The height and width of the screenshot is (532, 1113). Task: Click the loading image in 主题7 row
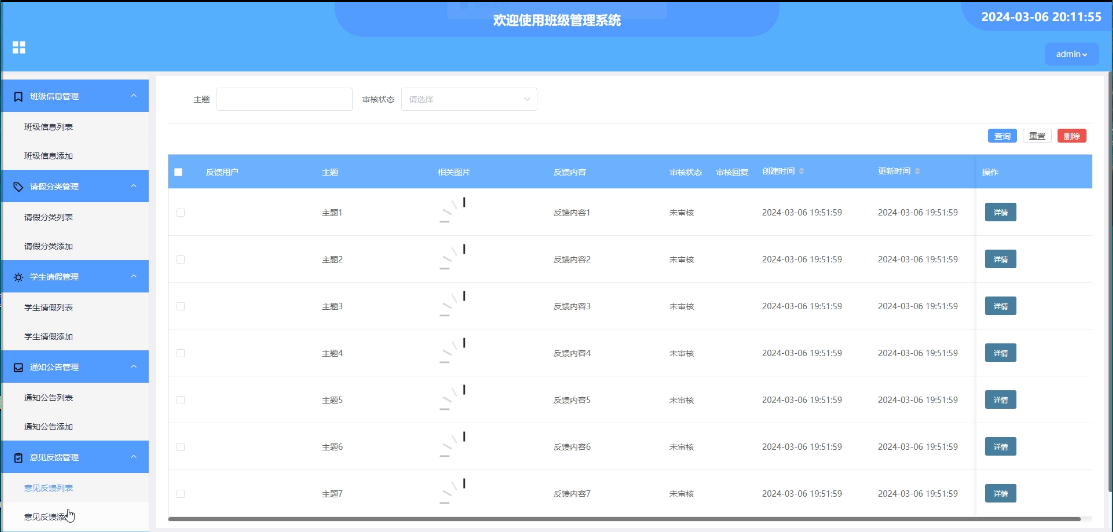(453, 492)
